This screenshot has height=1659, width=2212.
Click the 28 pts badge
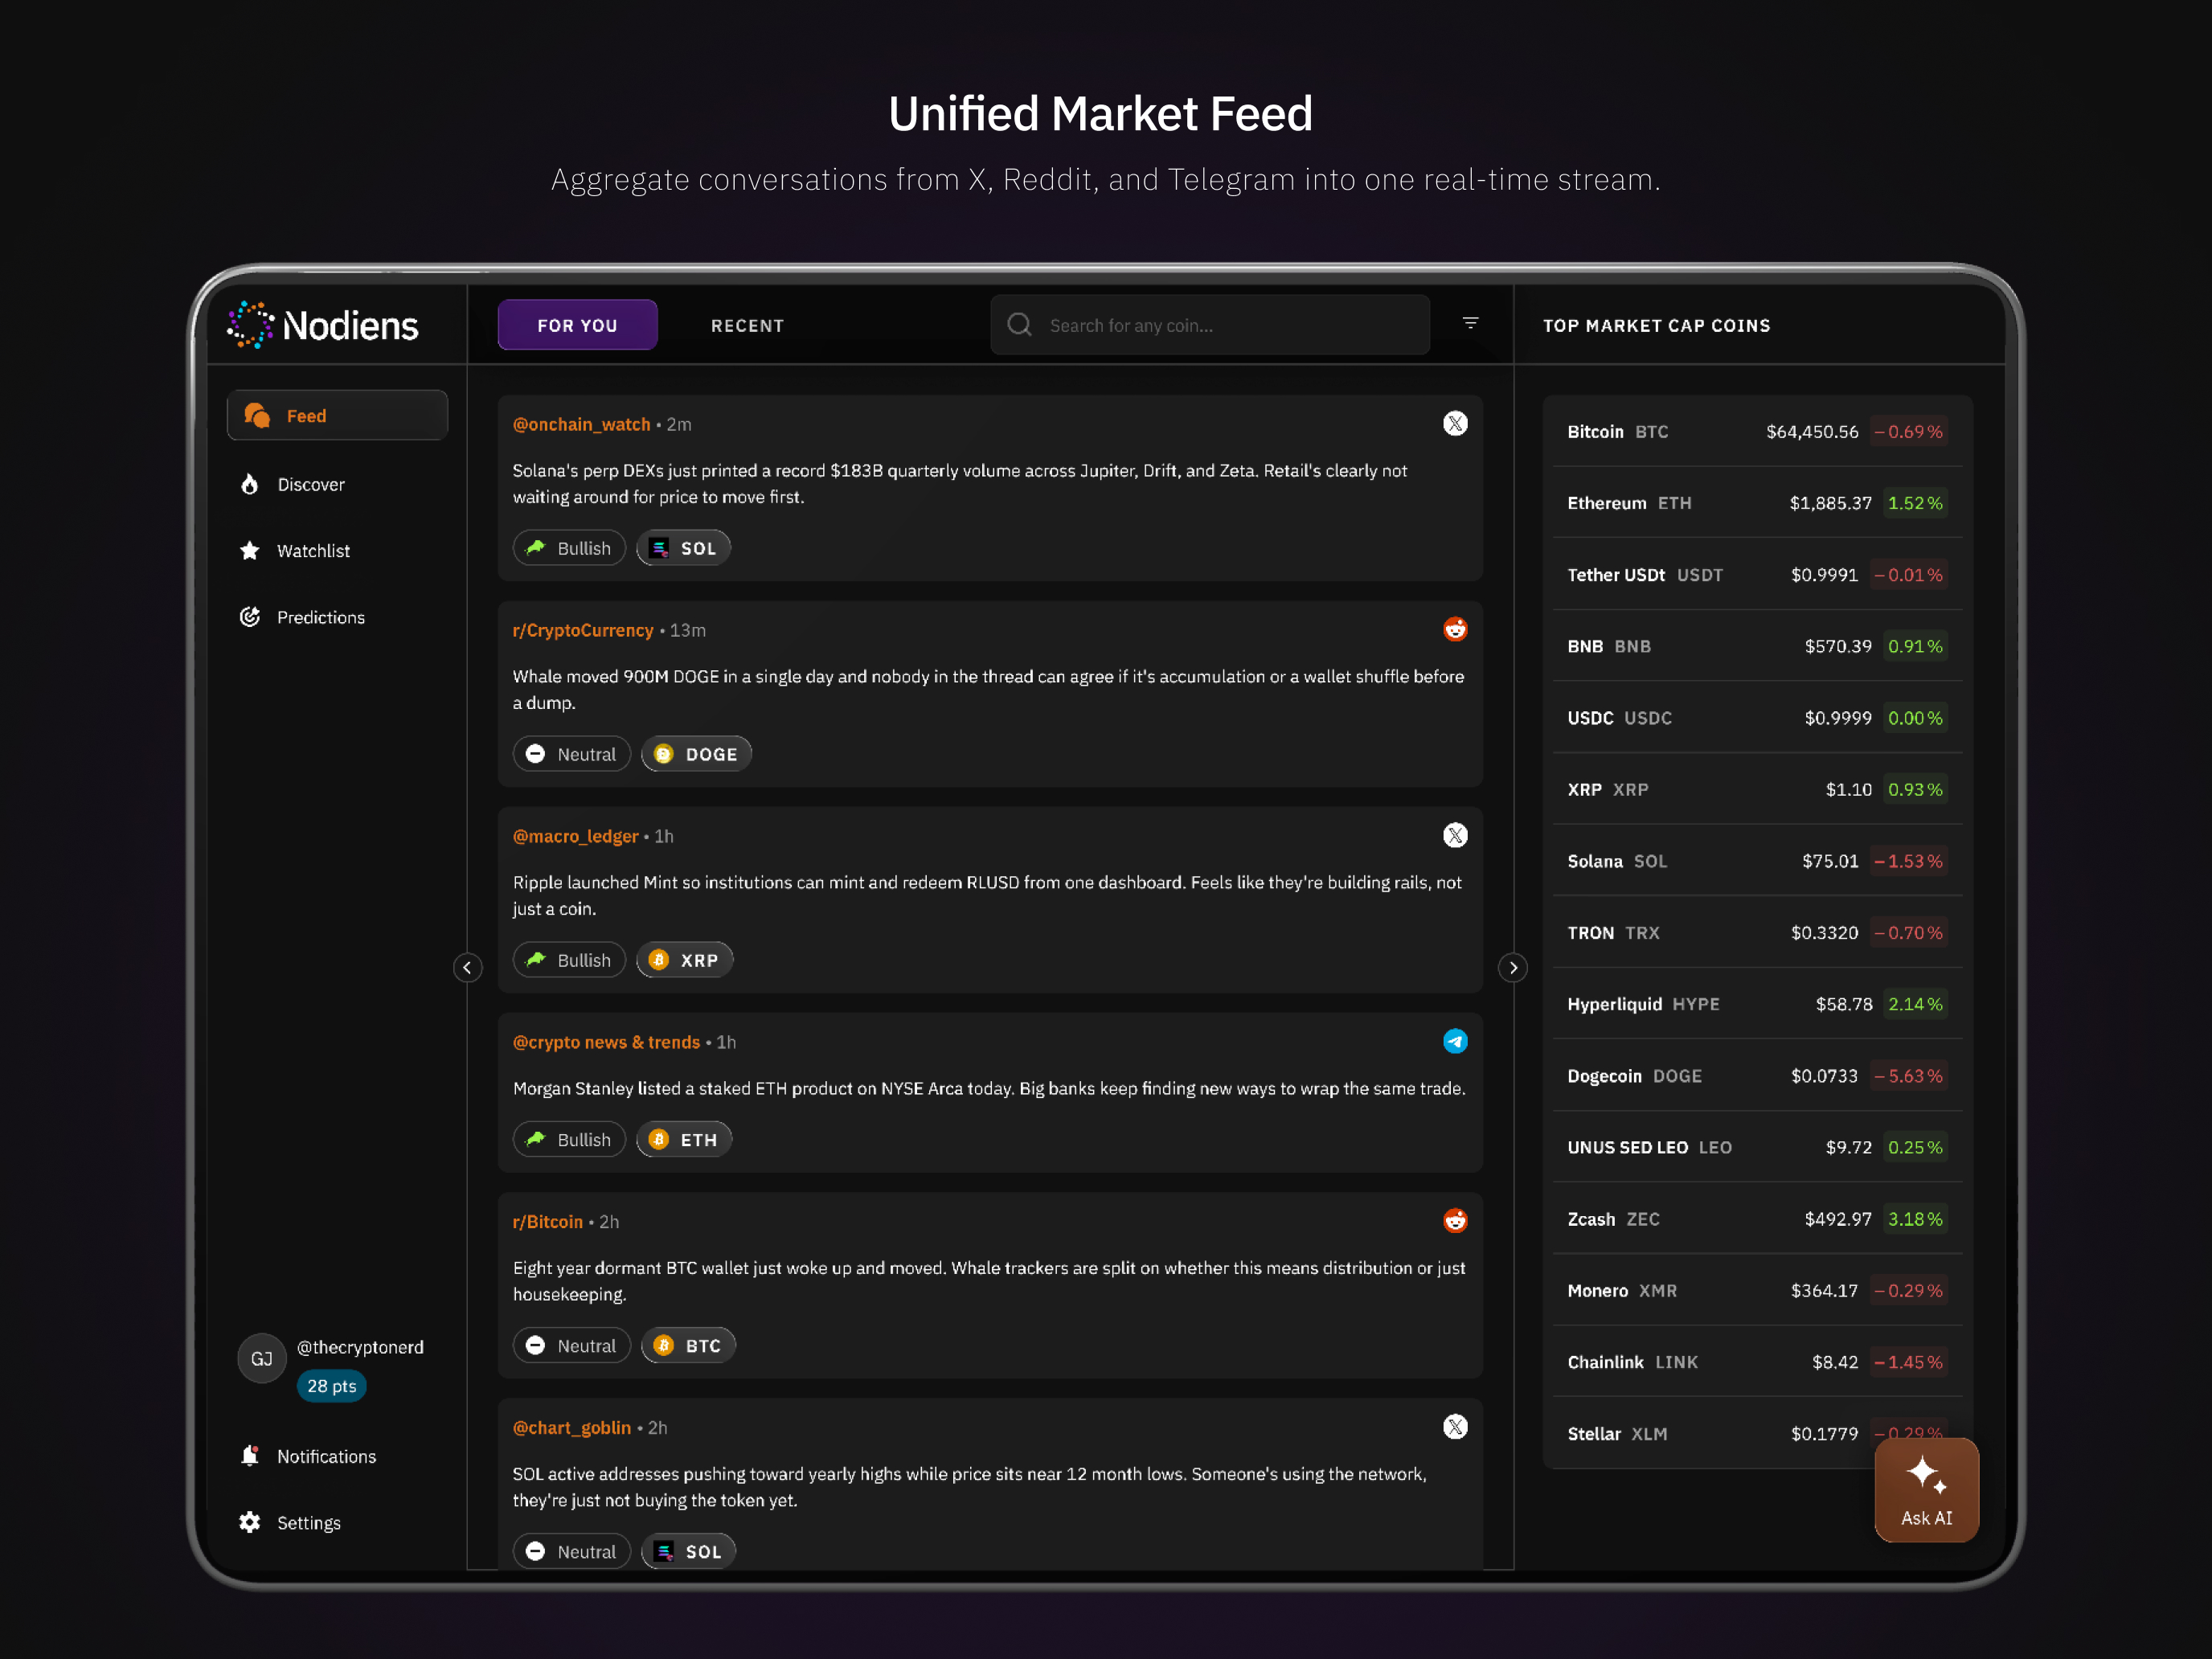tap(331, 1386)
